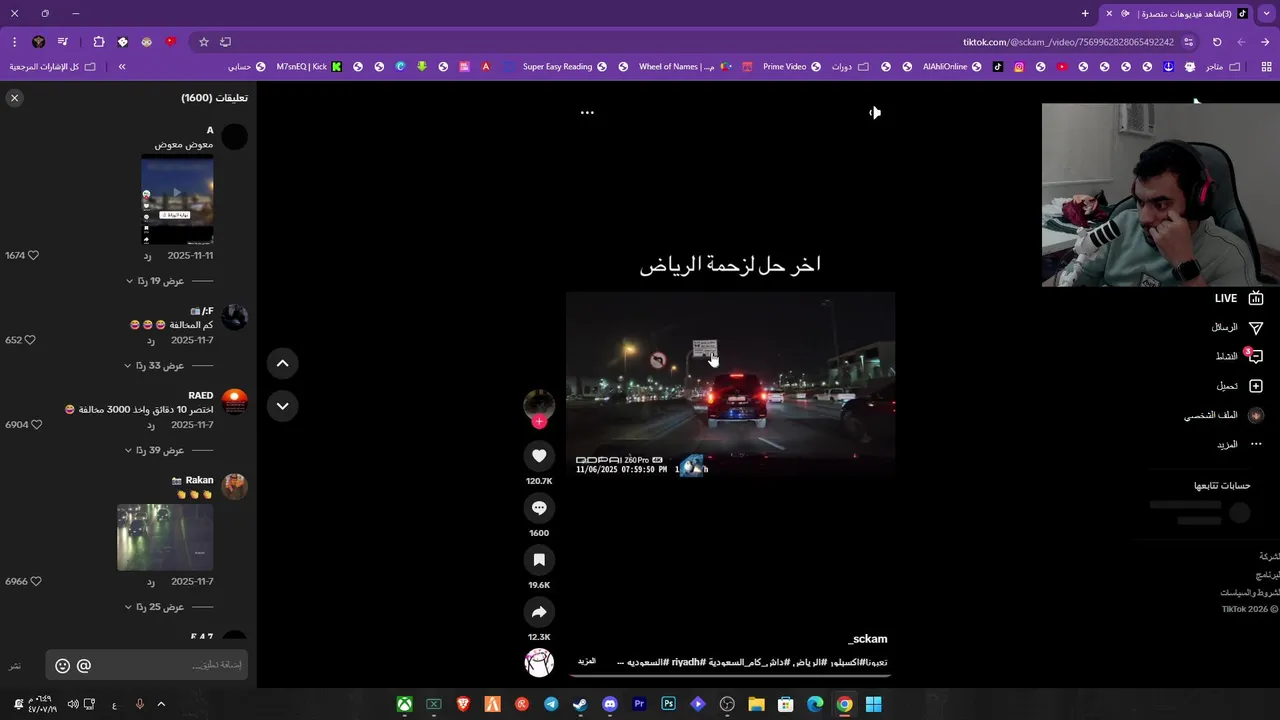This screenshot has height=720, width=1280.
Task: Insert a mention with the @ icon
Action: 84,665
